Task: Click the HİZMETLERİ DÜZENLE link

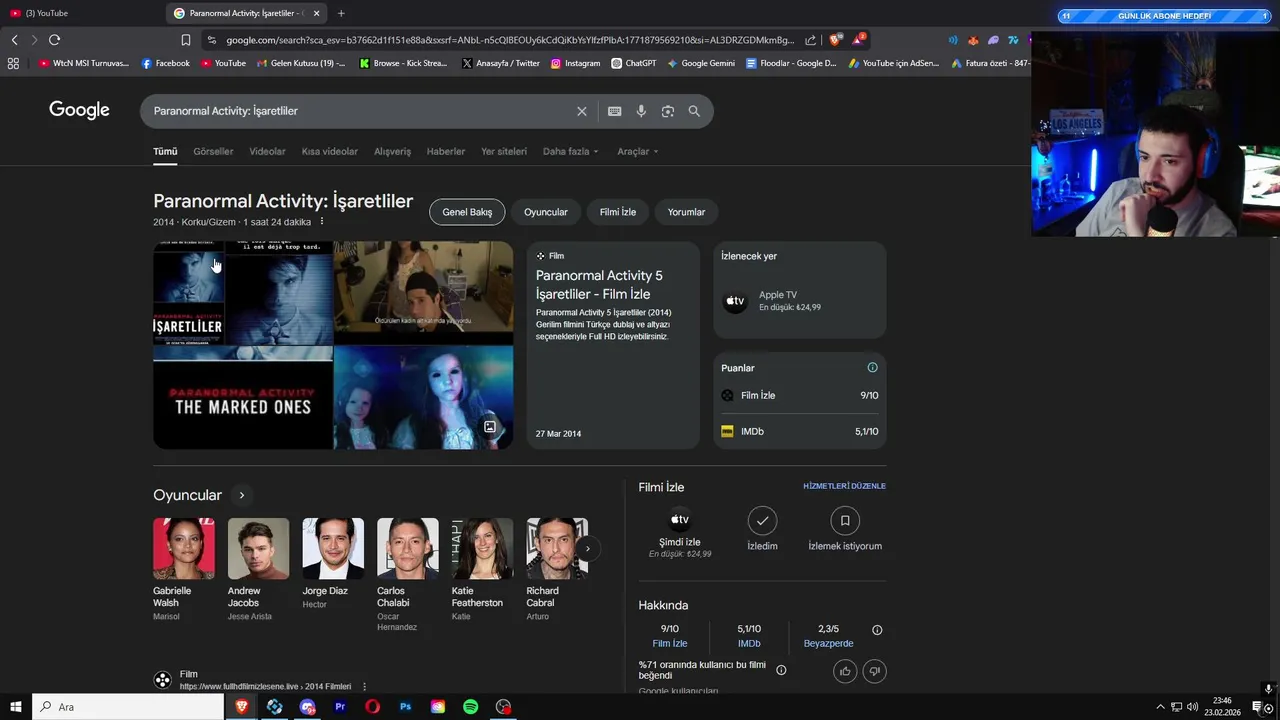Action: pyautogui.click(x=844, y=486)
